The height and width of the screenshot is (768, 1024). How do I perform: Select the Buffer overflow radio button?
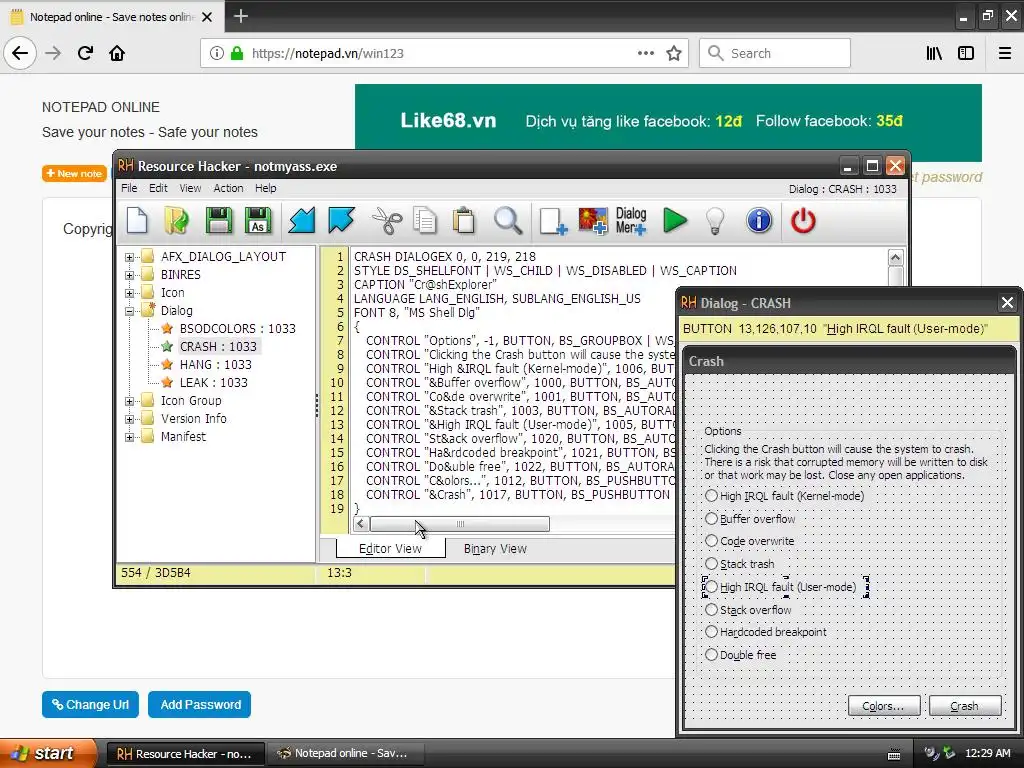coord(711,519)
